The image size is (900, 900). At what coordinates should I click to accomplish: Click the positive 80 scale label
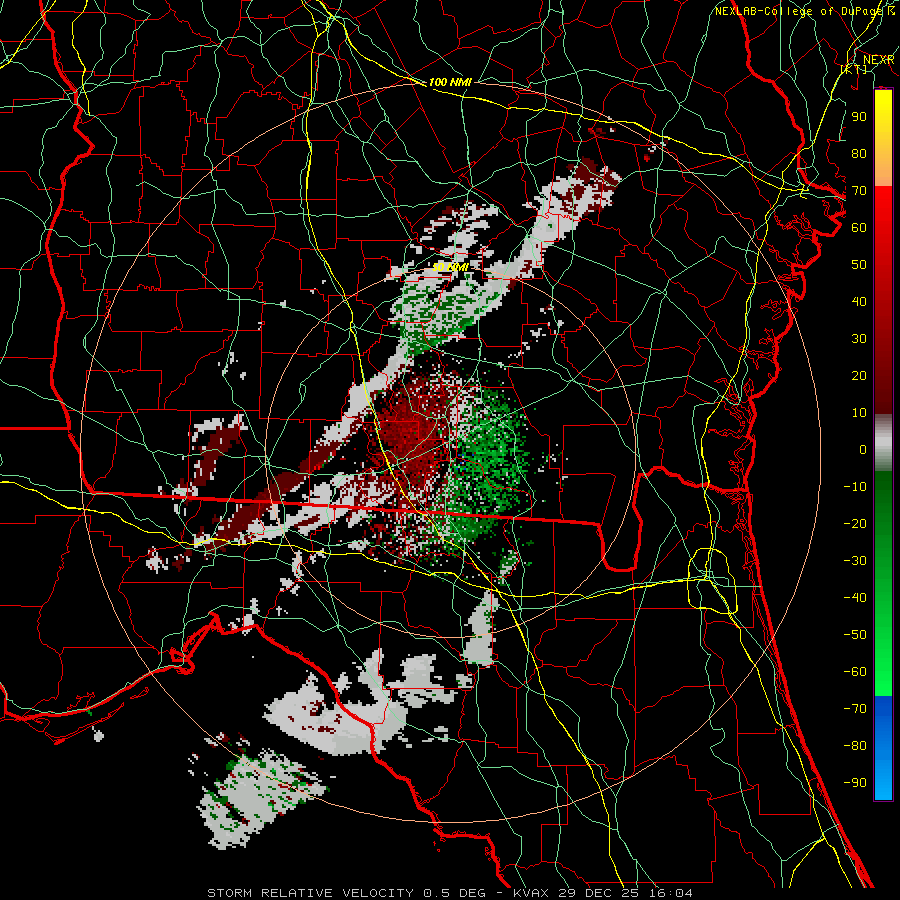[x=859, y=153]
